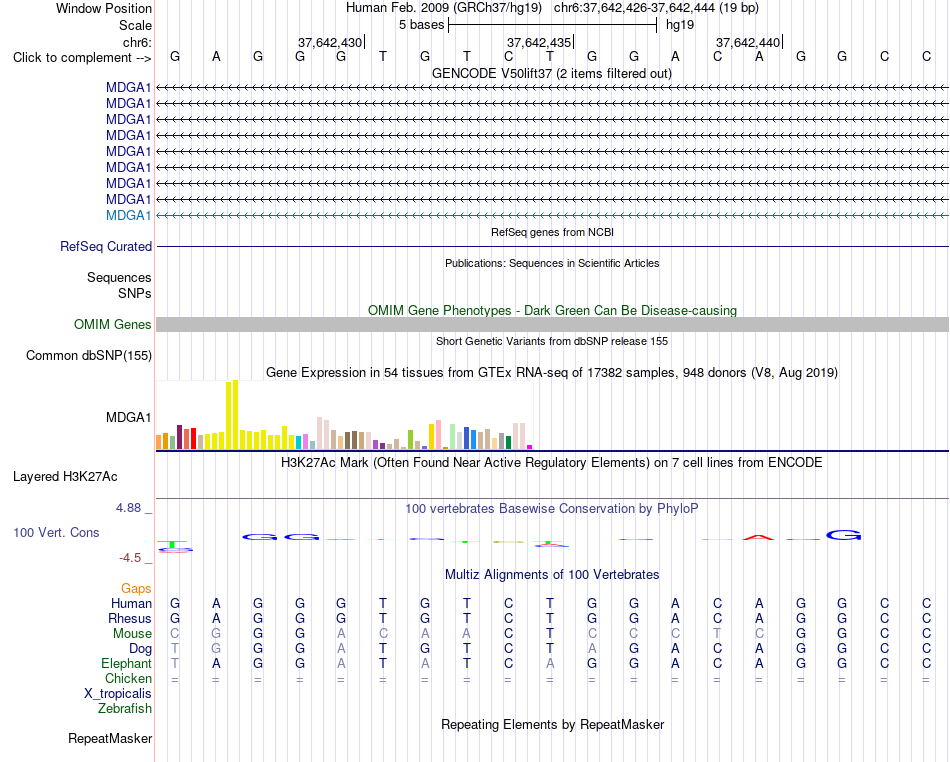The height and width of the screenshot is (762, 950).
Task: Click the GENCODE V50lift37 track title
Action: (x=552, y=73)
